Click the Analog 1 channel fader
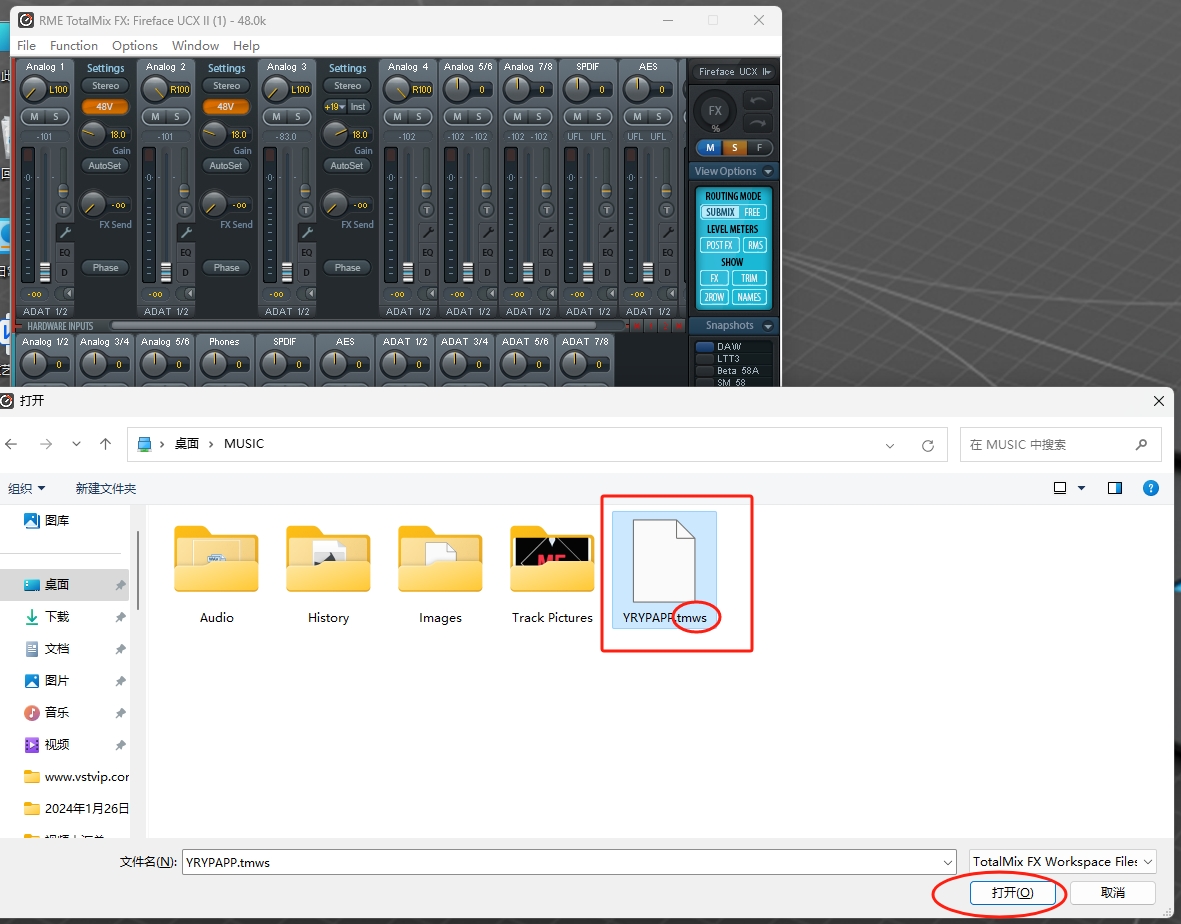Screen dimensions: 1181x924 click(45, 272)
